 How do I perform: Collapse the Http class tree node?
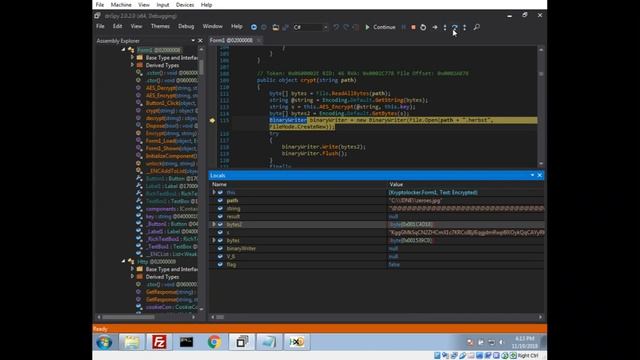124,261
